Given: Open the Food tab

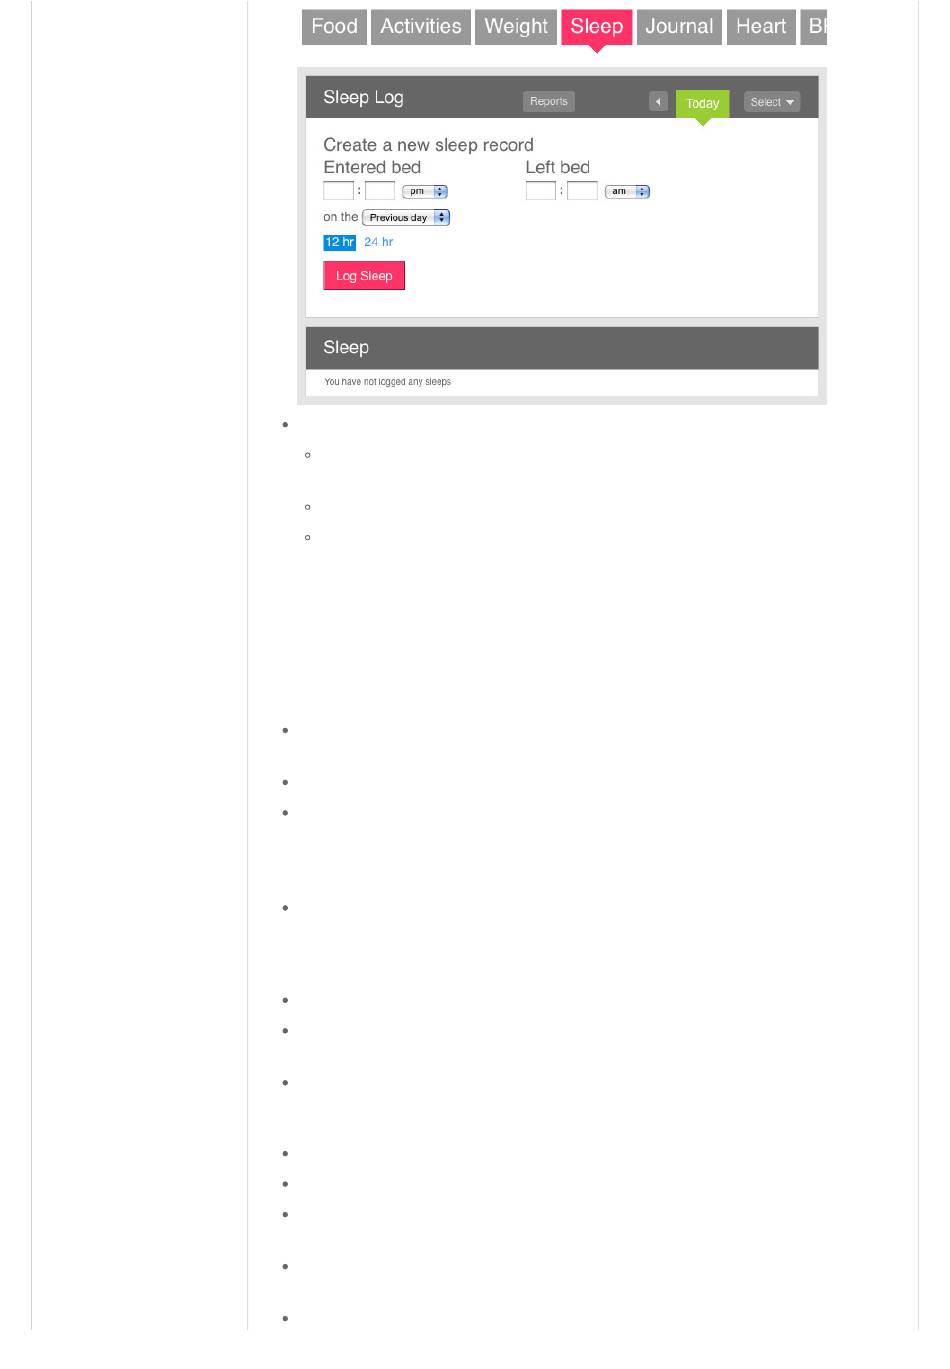Looking at the screenshot, I should pyautogui.click(x=334, y=27).
